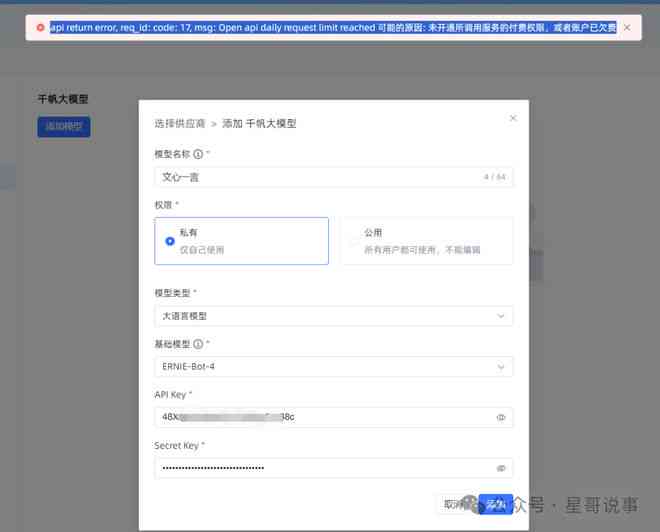Click the red error icon in the banner
Screen dimensions: 660x532
coord(40,28)
